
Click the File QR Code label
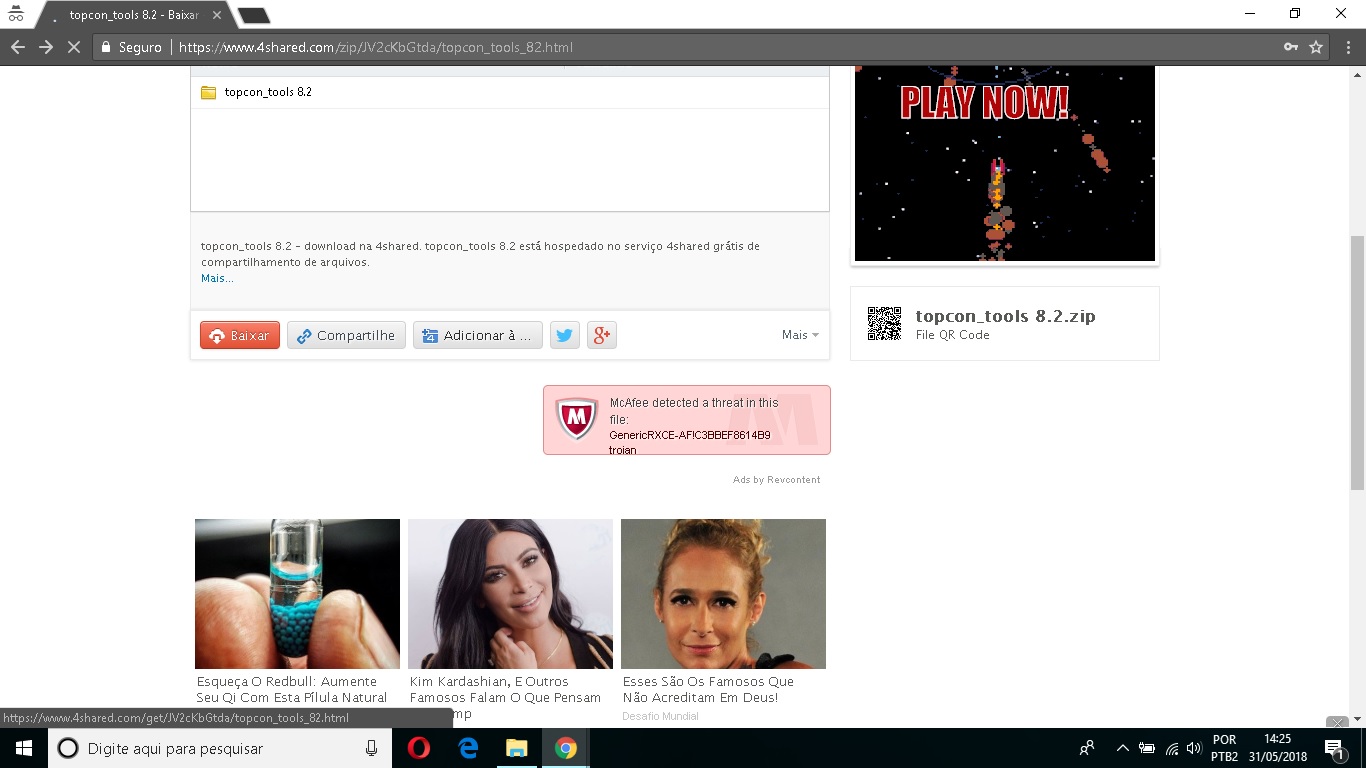point(952,335)
